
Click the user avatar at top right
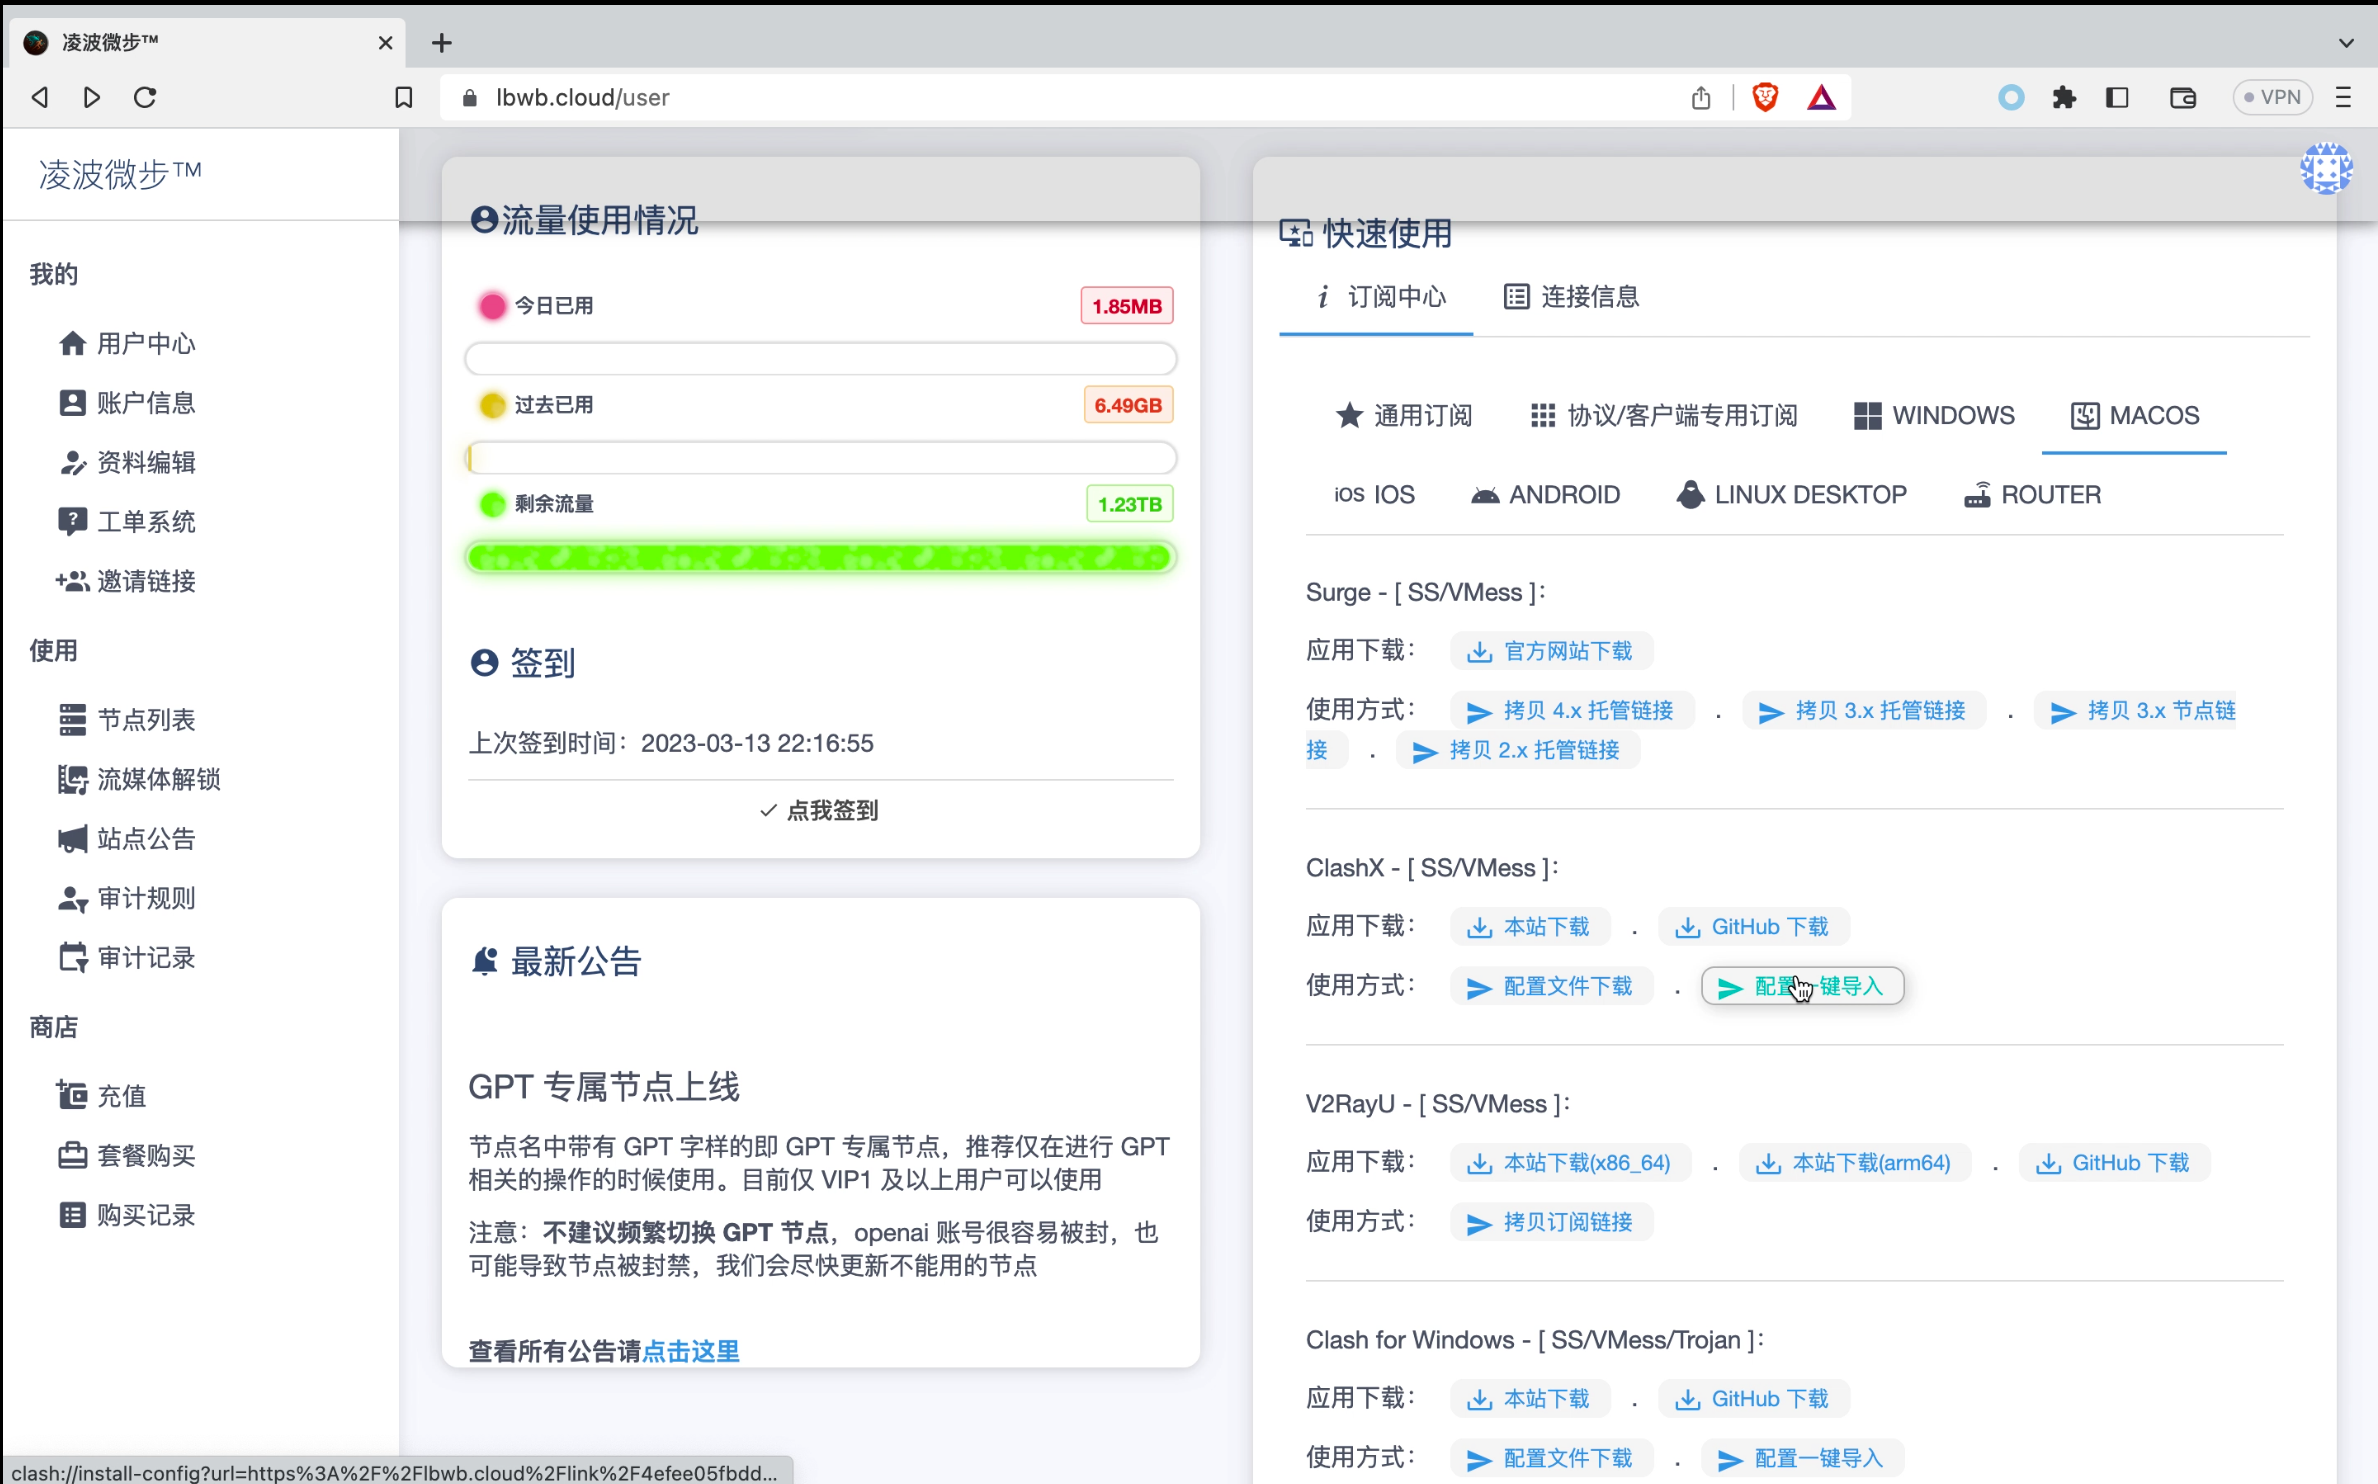[2325, 167]
